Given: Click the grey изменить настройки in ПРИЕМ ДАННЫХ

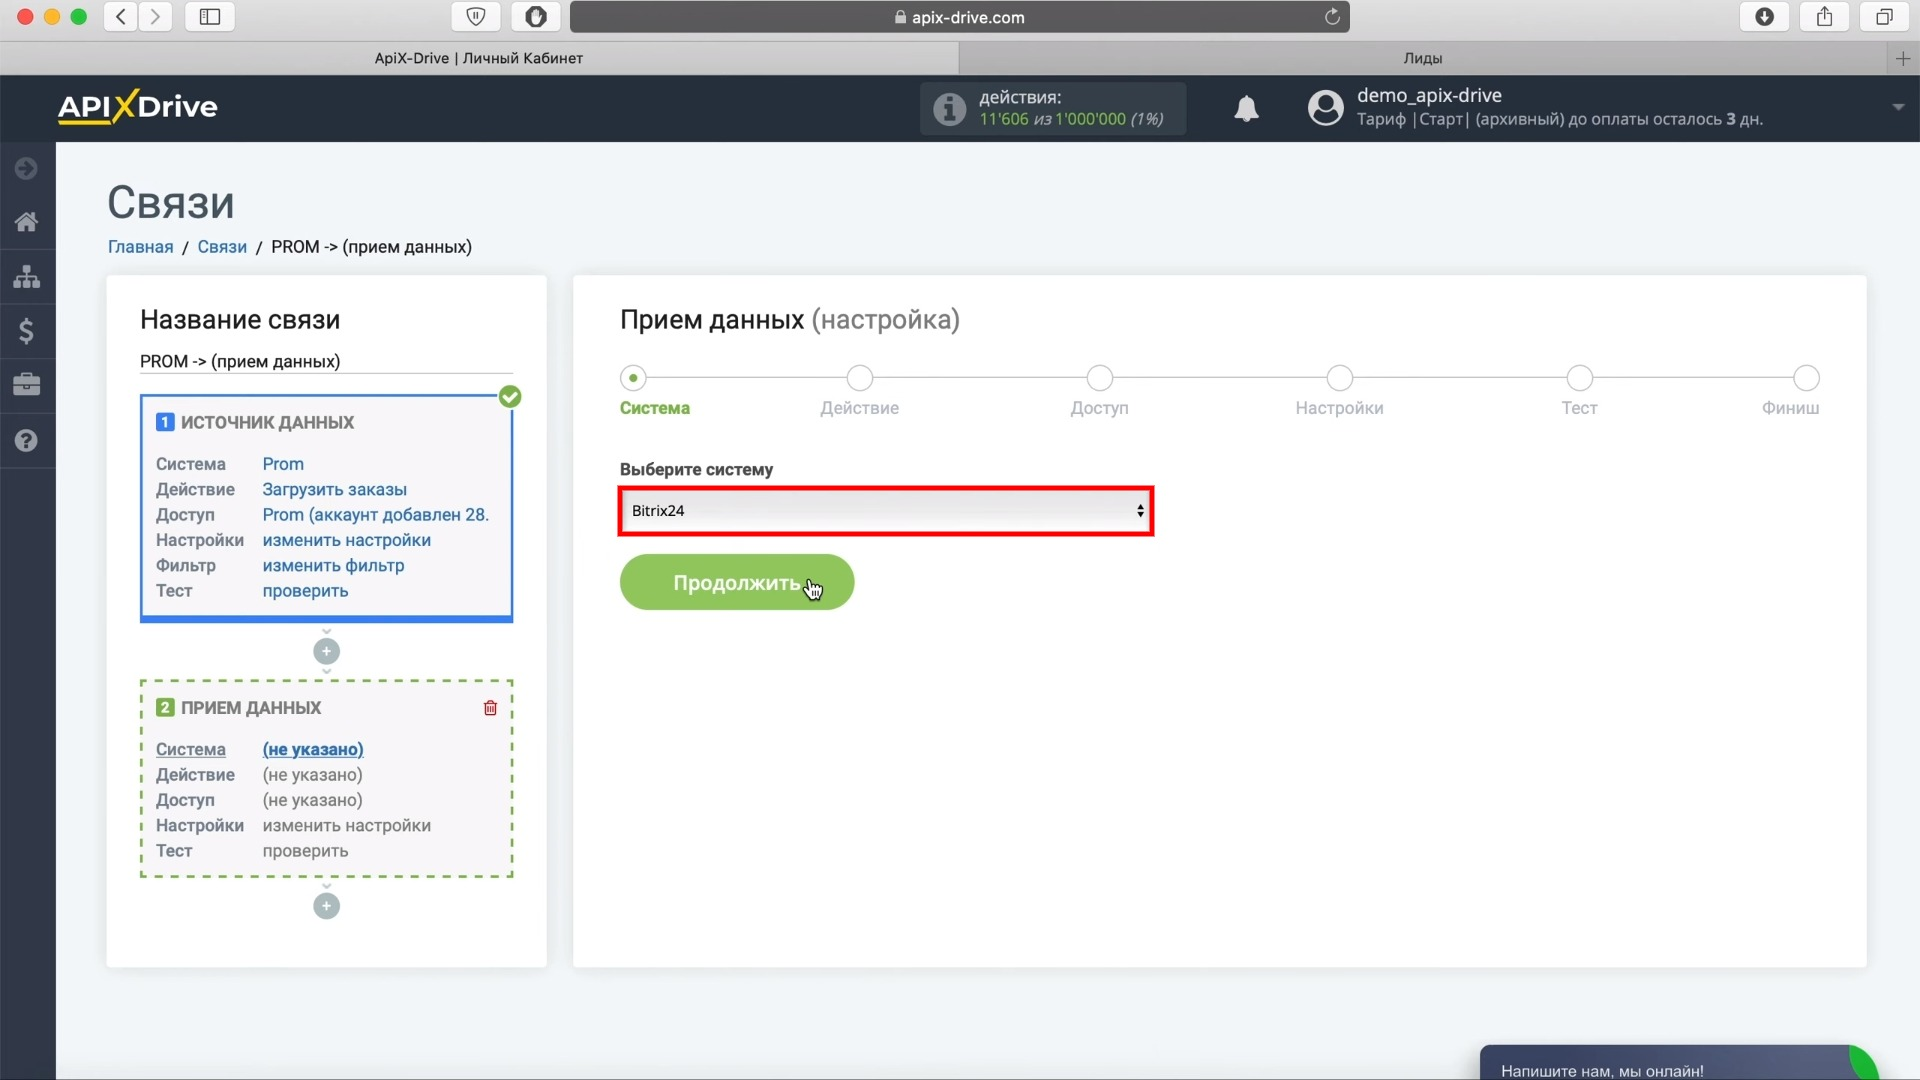Looking at the screenshot, I should 347,826.
